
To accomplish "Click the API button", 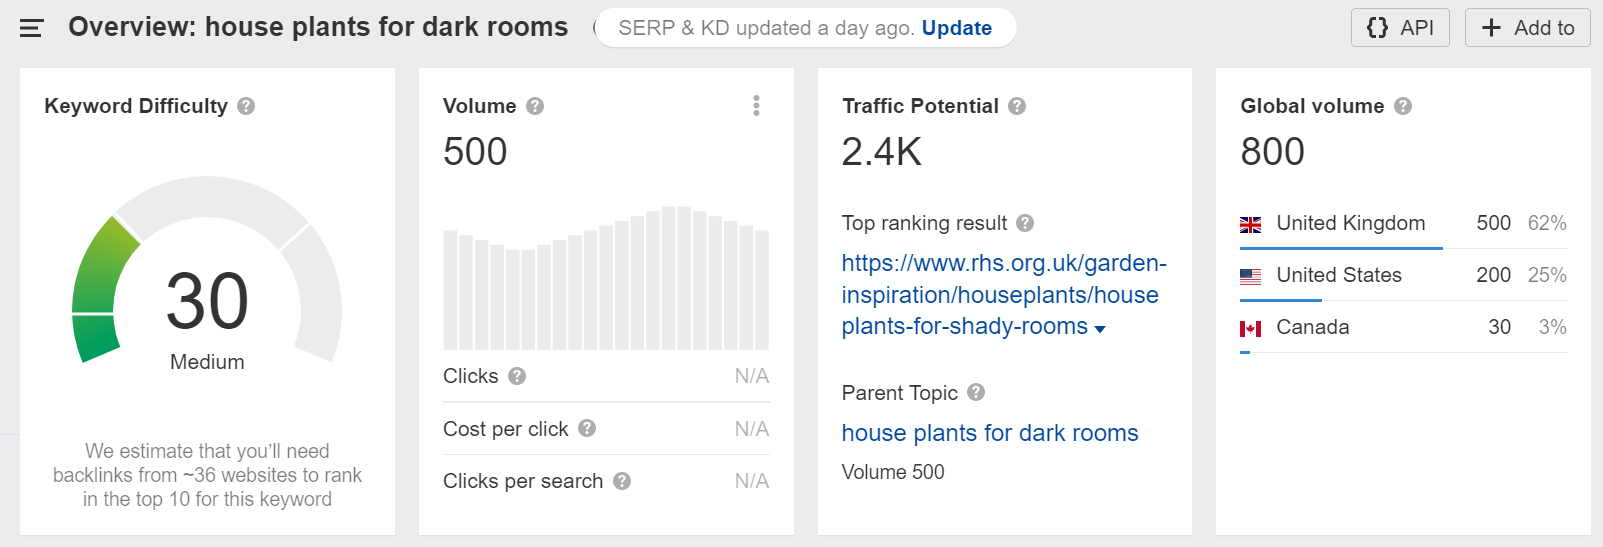I will tap(1400, 28).
